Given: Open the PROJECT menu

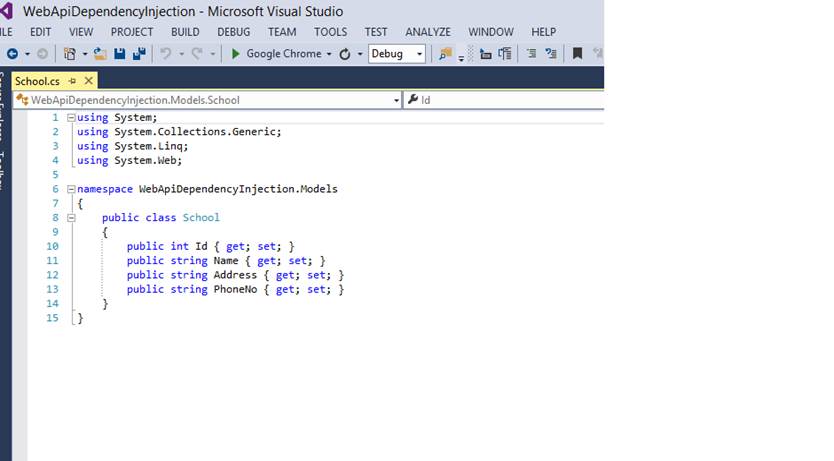Looking at the screenshot, I should click(132, 32).
